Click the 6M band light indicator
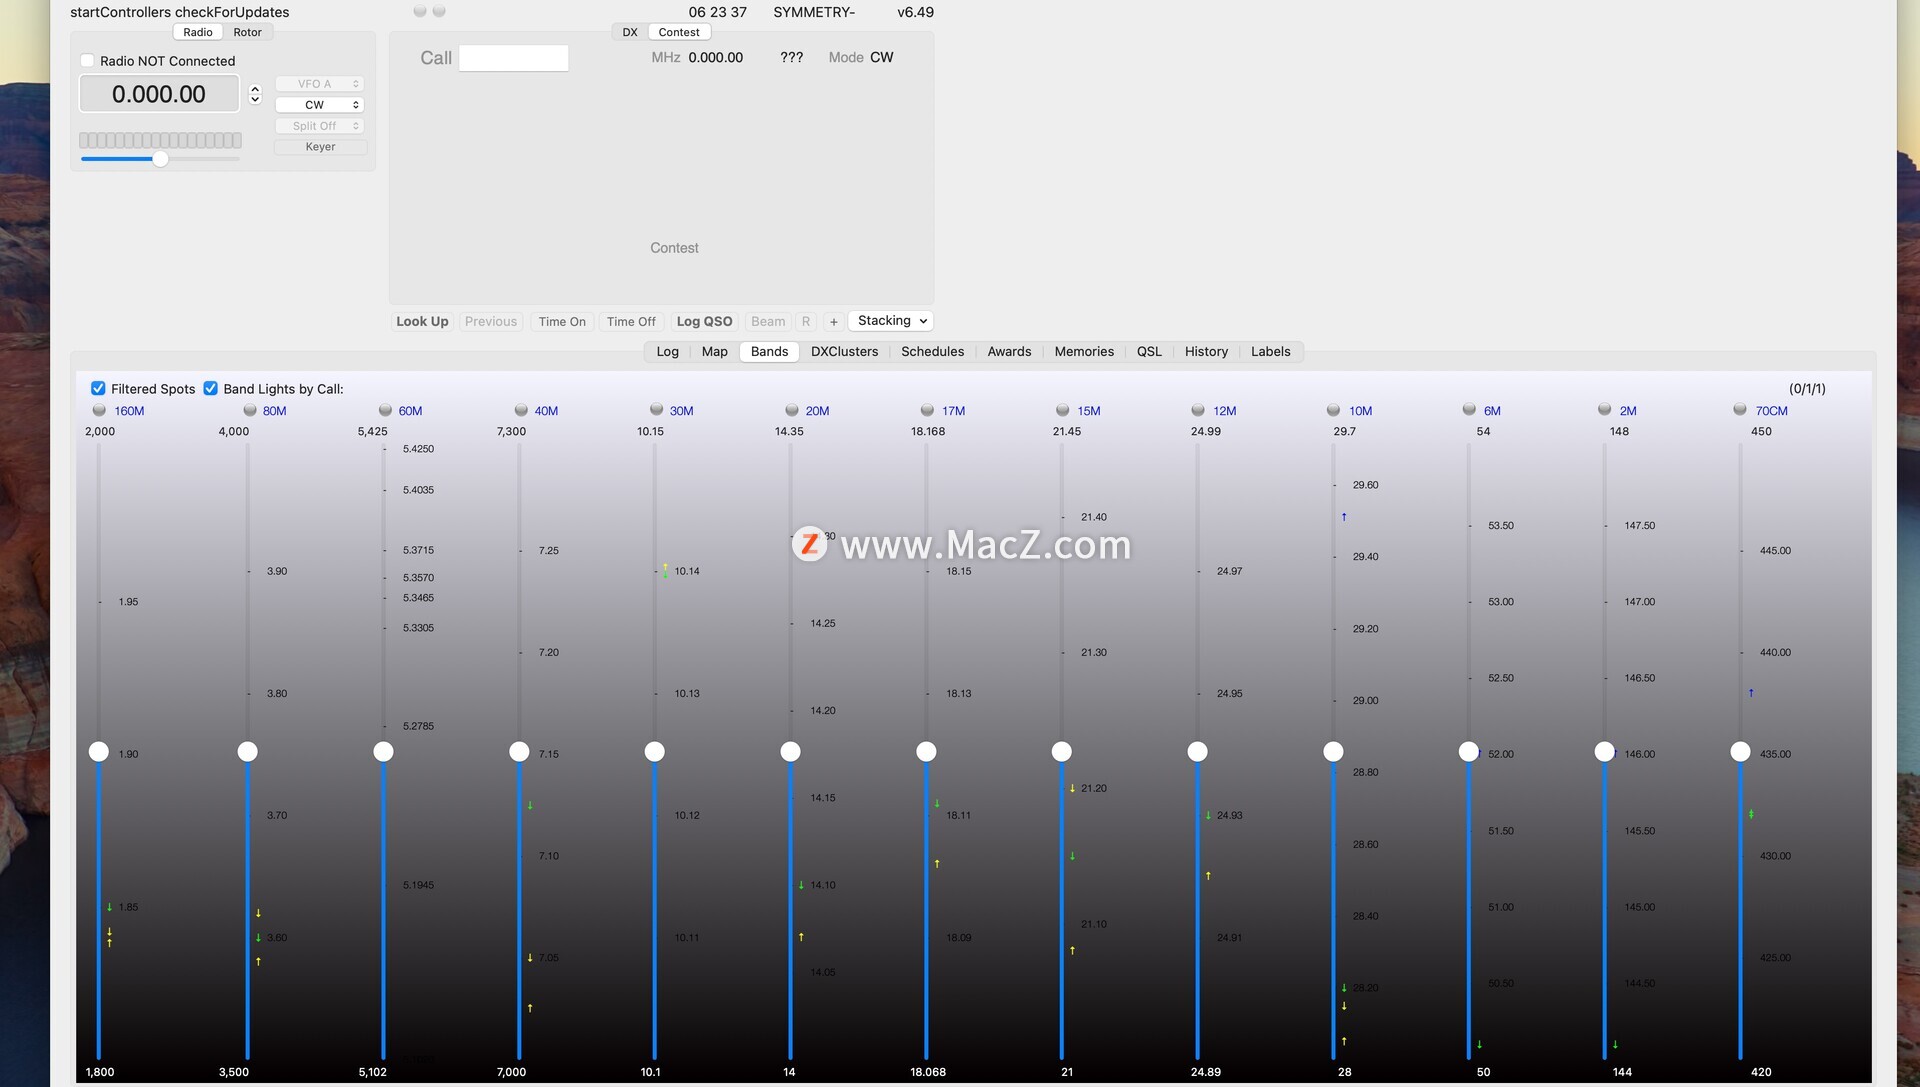Image resolution: width=1920 pixels, height=1087 pixels. click(x=1469, y=410)
